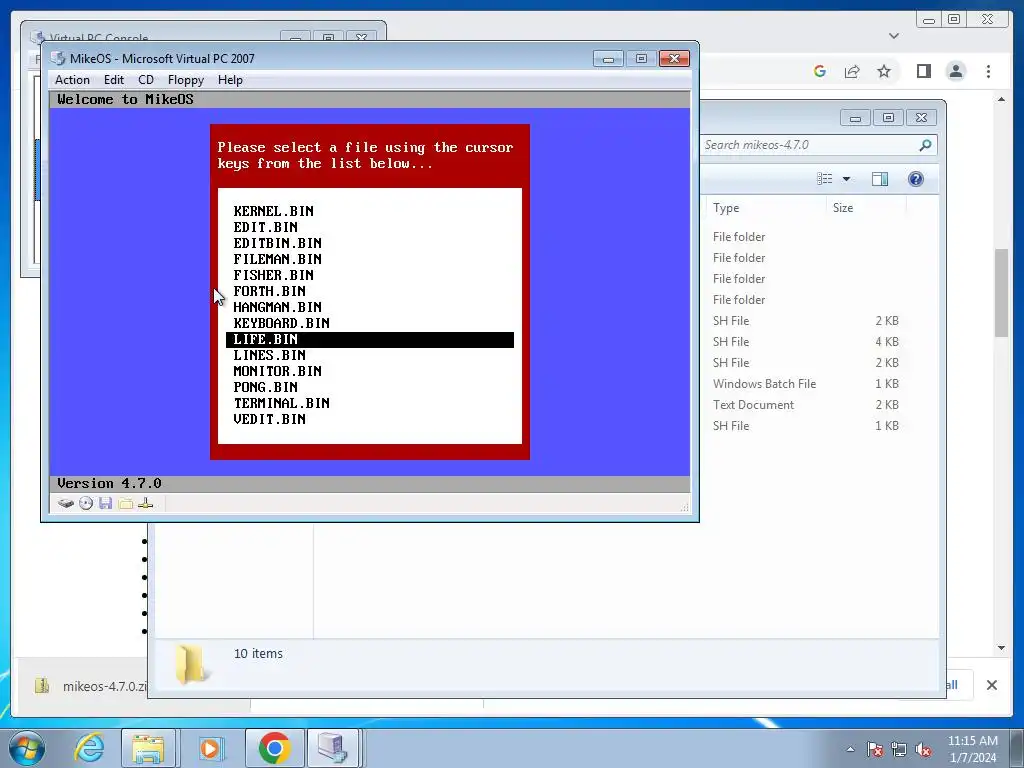Click the search magnifier in Explorer
1024x768 pixels.
coord(925,145)
